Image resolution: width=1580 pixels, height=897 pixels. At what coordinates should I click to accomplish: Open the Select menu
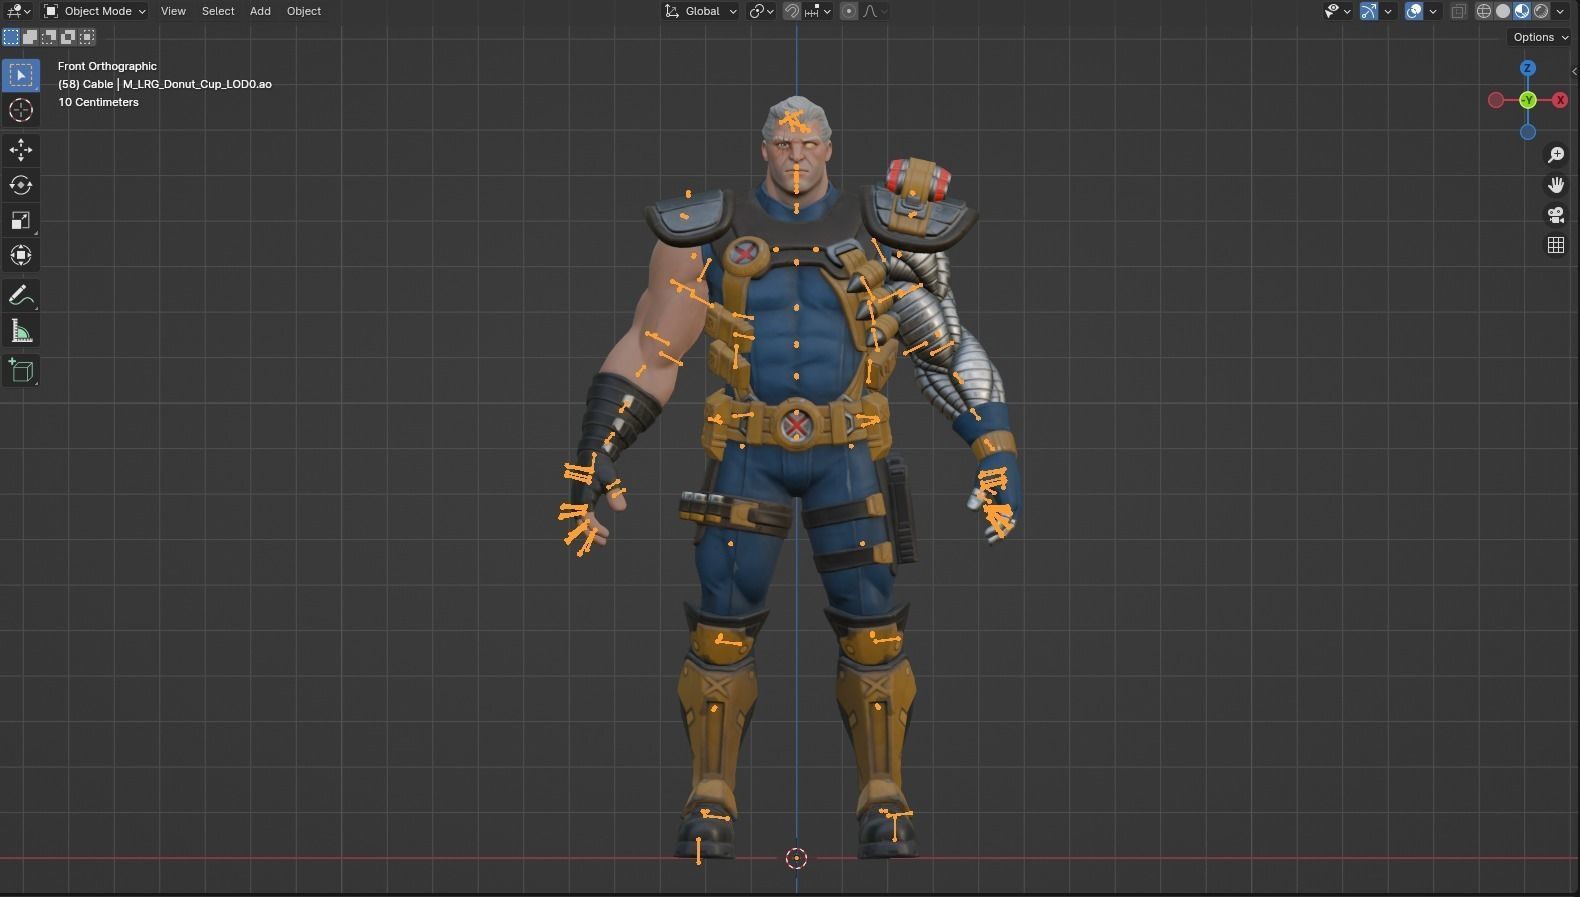pos(218,11)
